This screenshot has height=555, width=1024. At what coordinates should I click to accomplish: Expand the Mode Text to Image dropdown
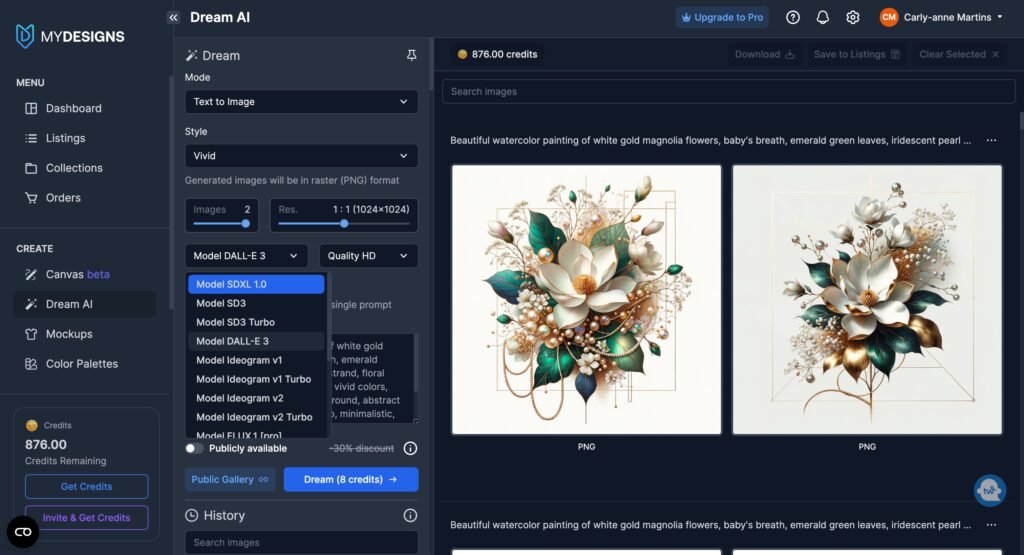[x=301, y=102]
